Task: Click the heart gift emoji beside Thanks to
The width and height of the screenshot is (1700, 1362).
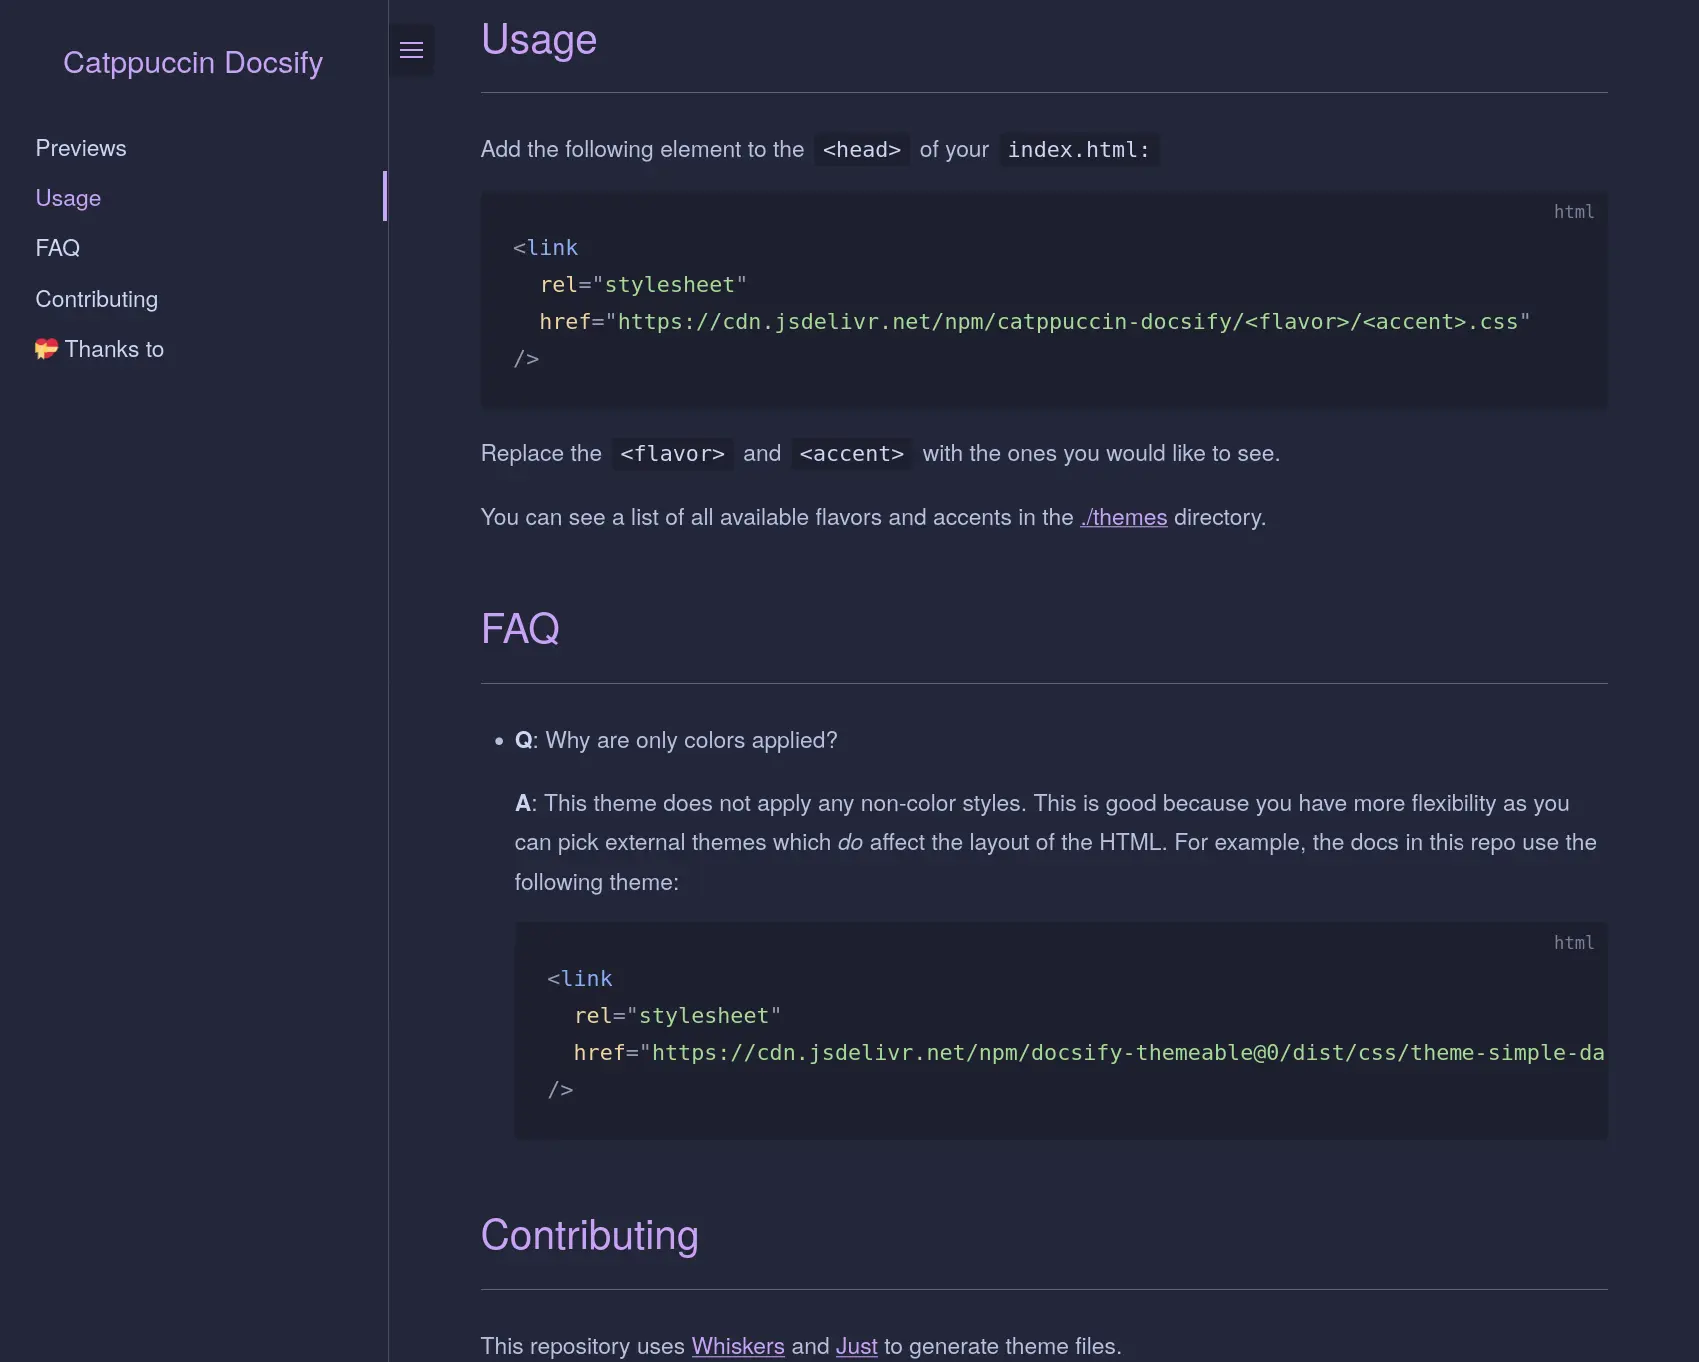Action: [x=46, y=349]
